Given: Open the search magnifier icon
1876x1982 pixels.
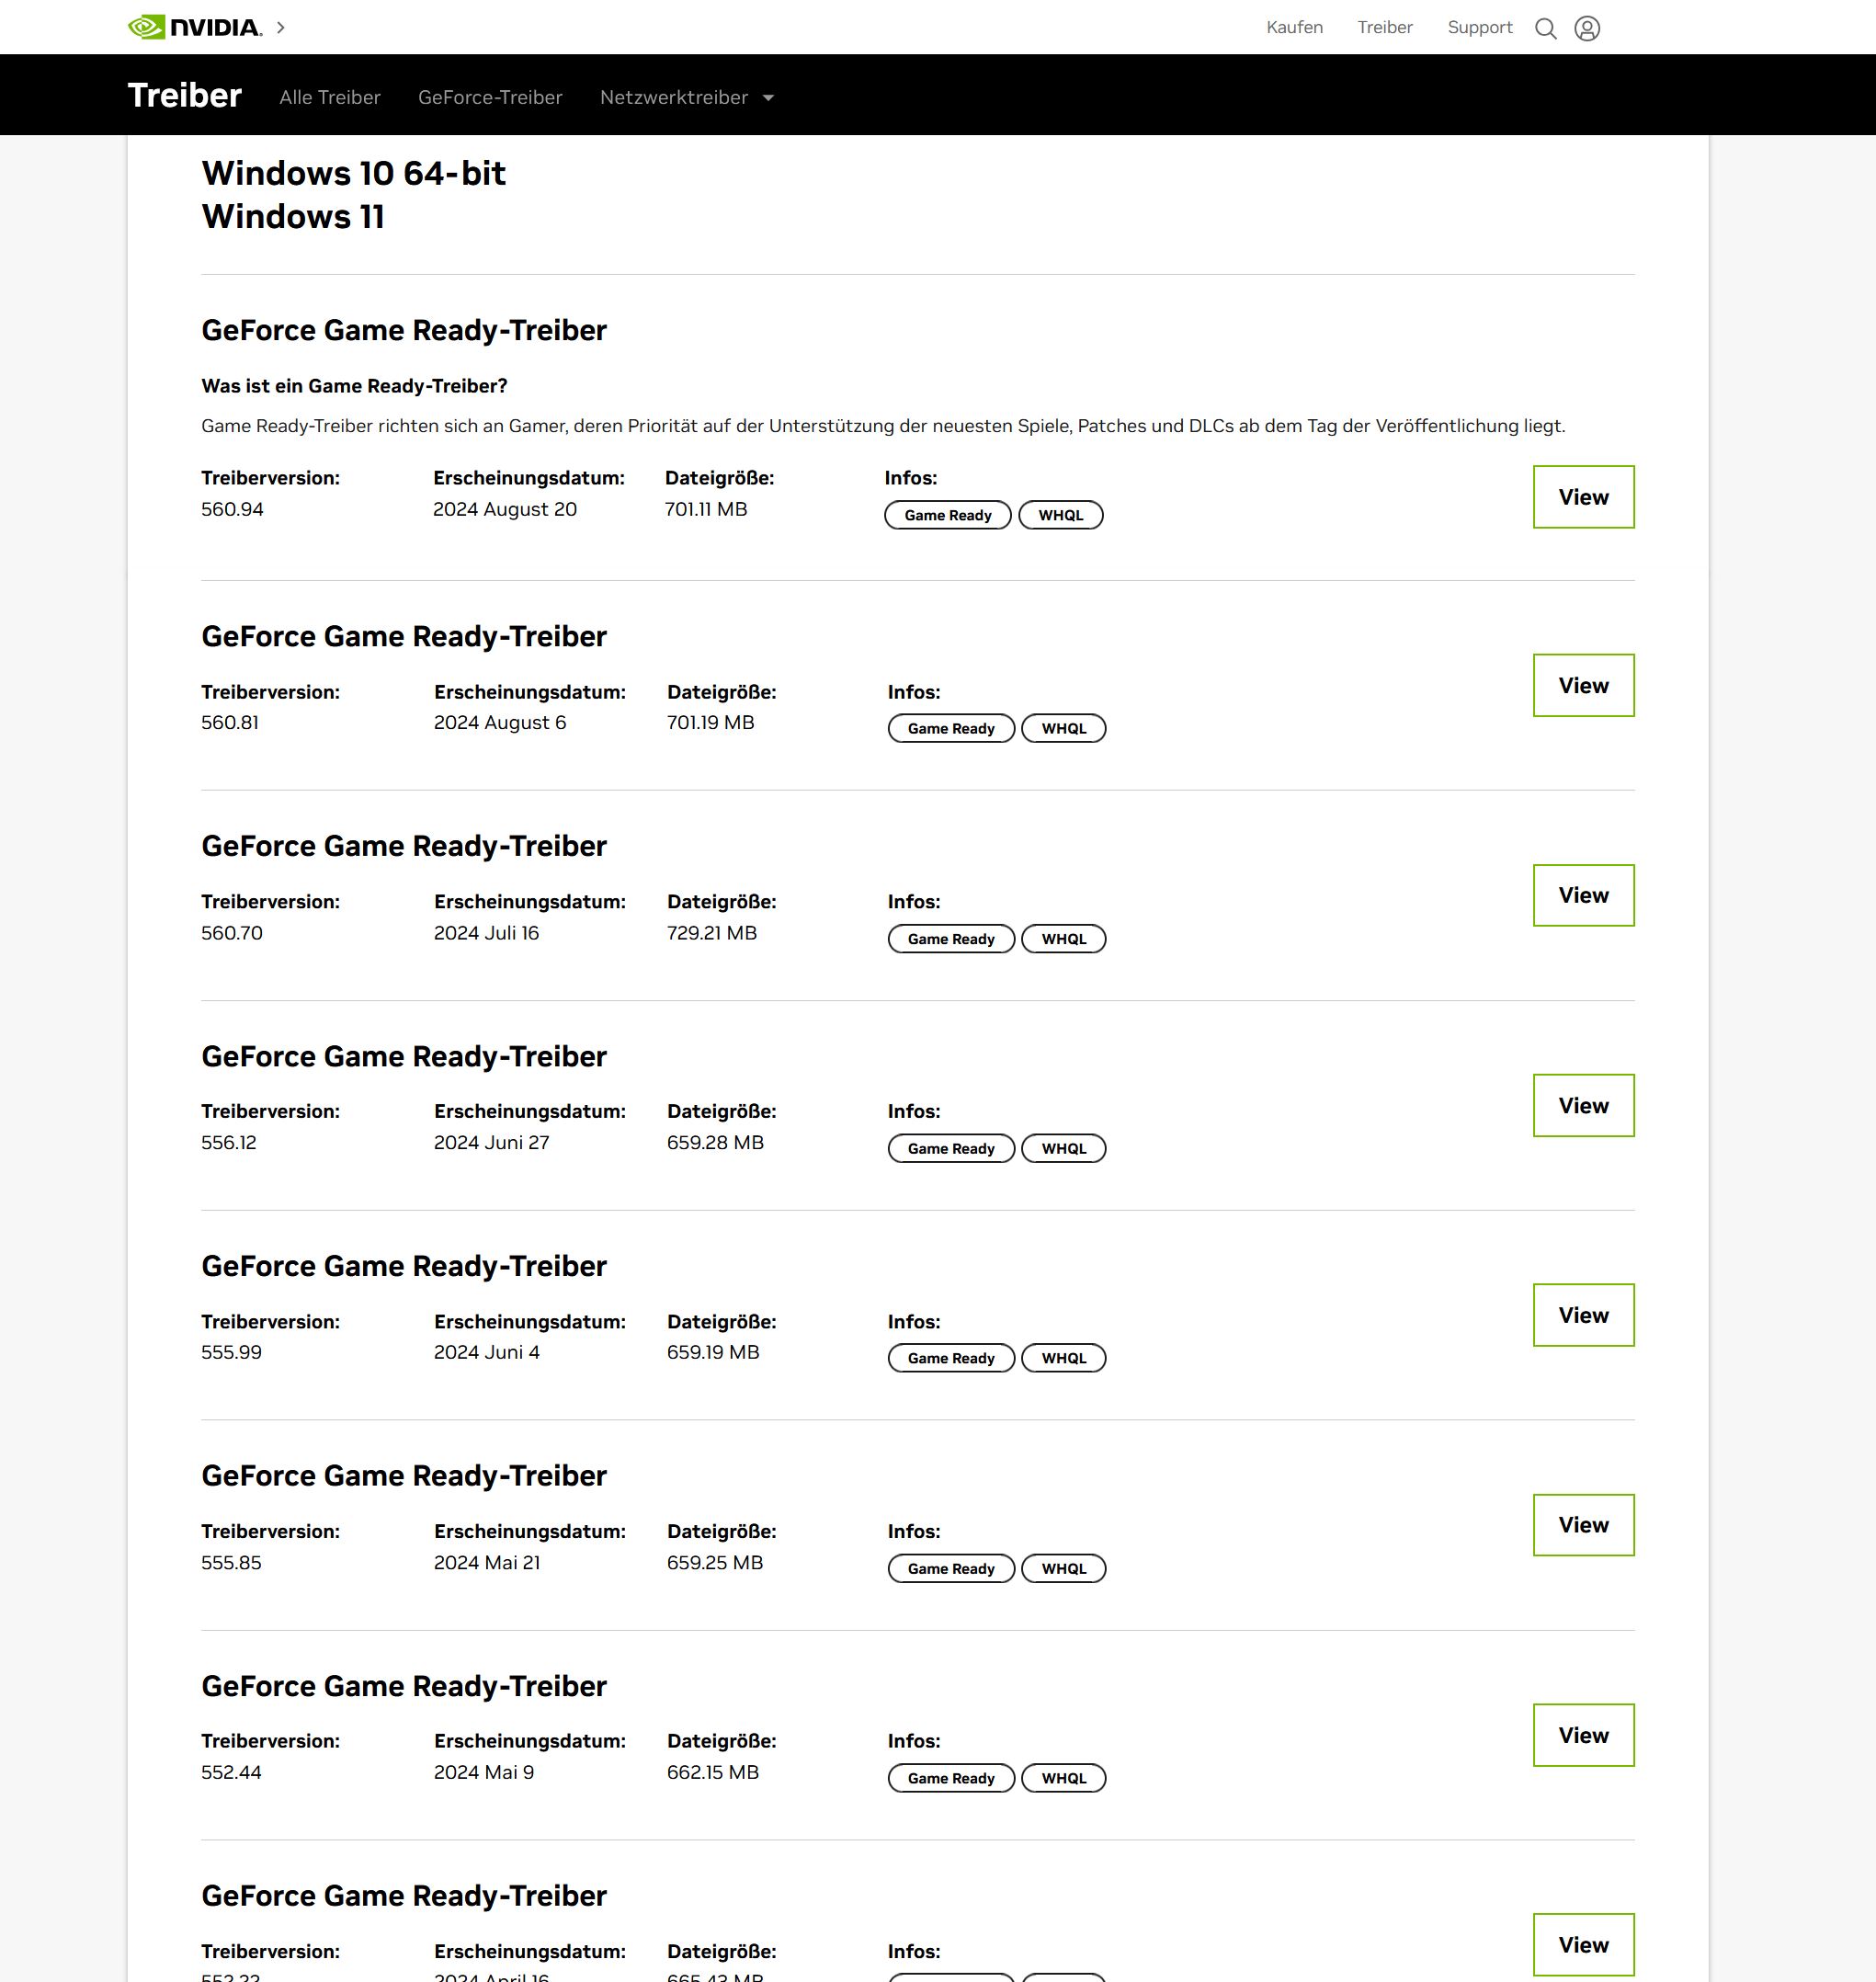Looking at the screenshot, I should click(x=1545, y=28).
